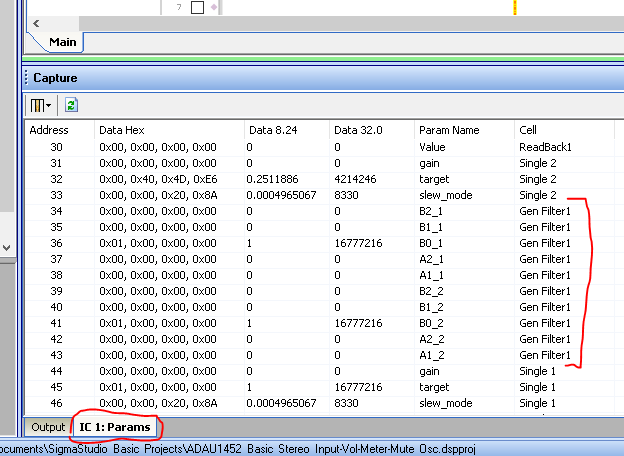The image size is (624, 456).
Task: Select the IC 1: Params tab
Action: point(115,427)
